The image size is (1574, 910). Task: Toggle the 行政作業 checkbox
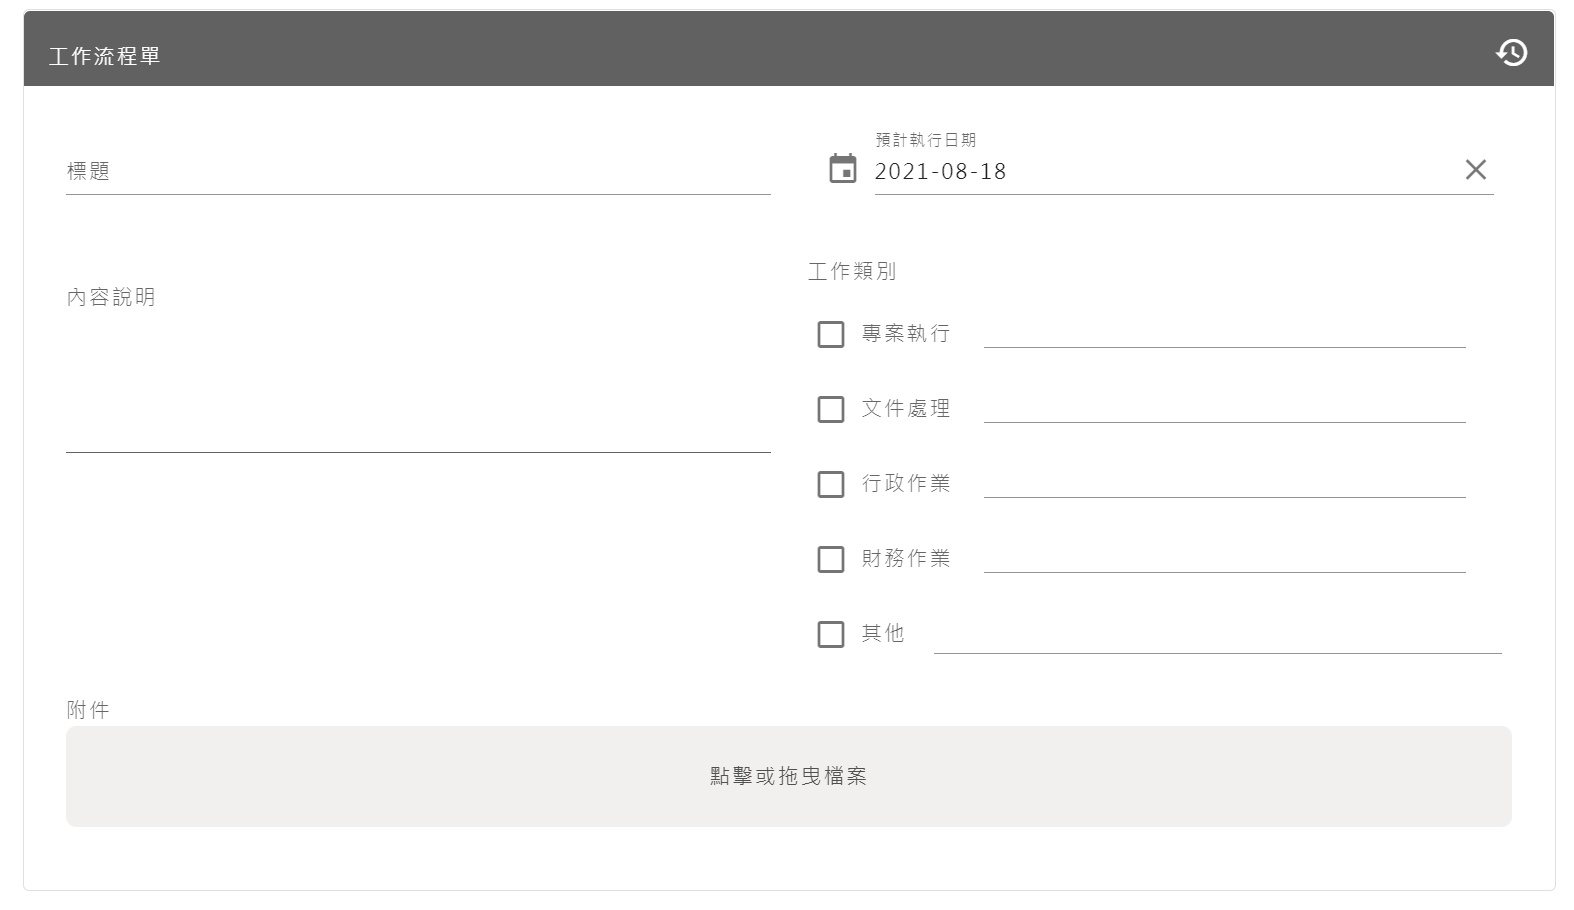click(x=831, y=484)
